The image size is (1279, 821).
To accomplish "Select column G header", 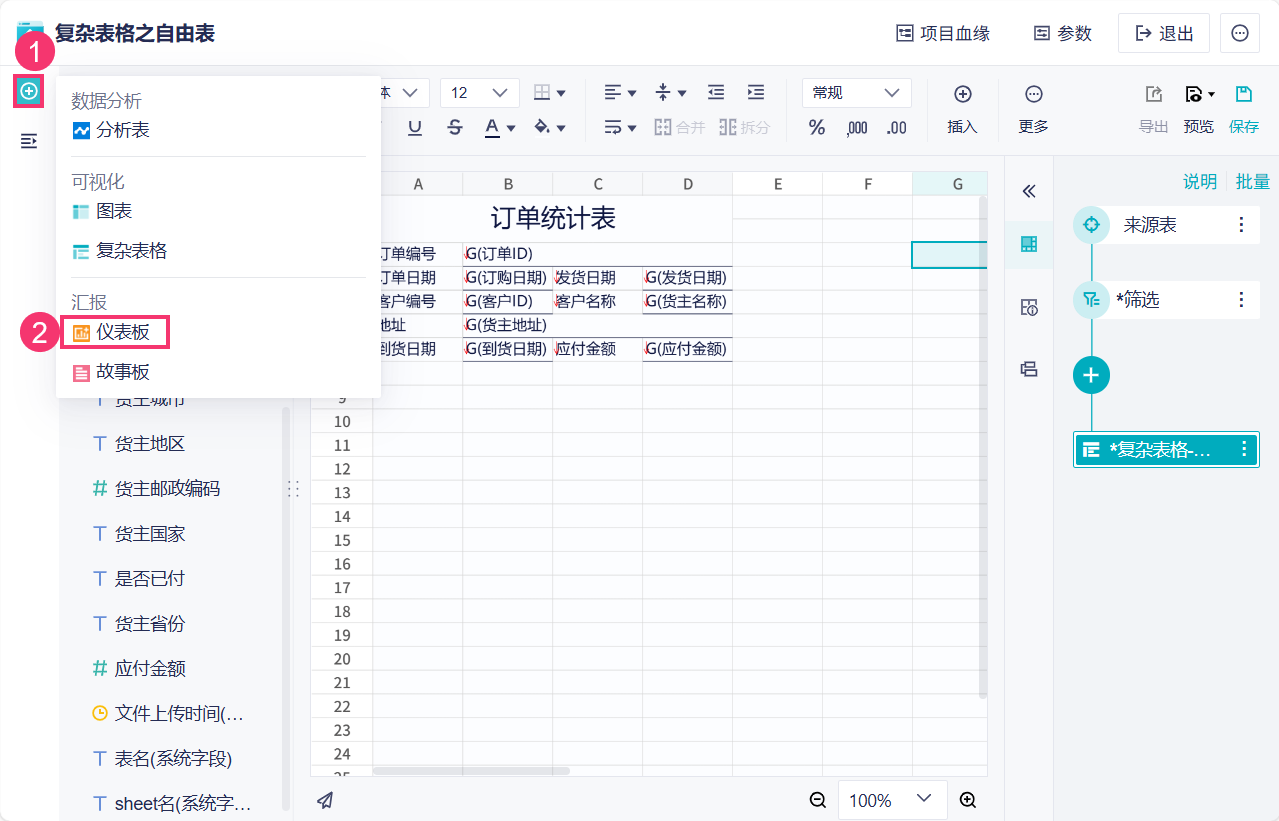I will point(950,183).
